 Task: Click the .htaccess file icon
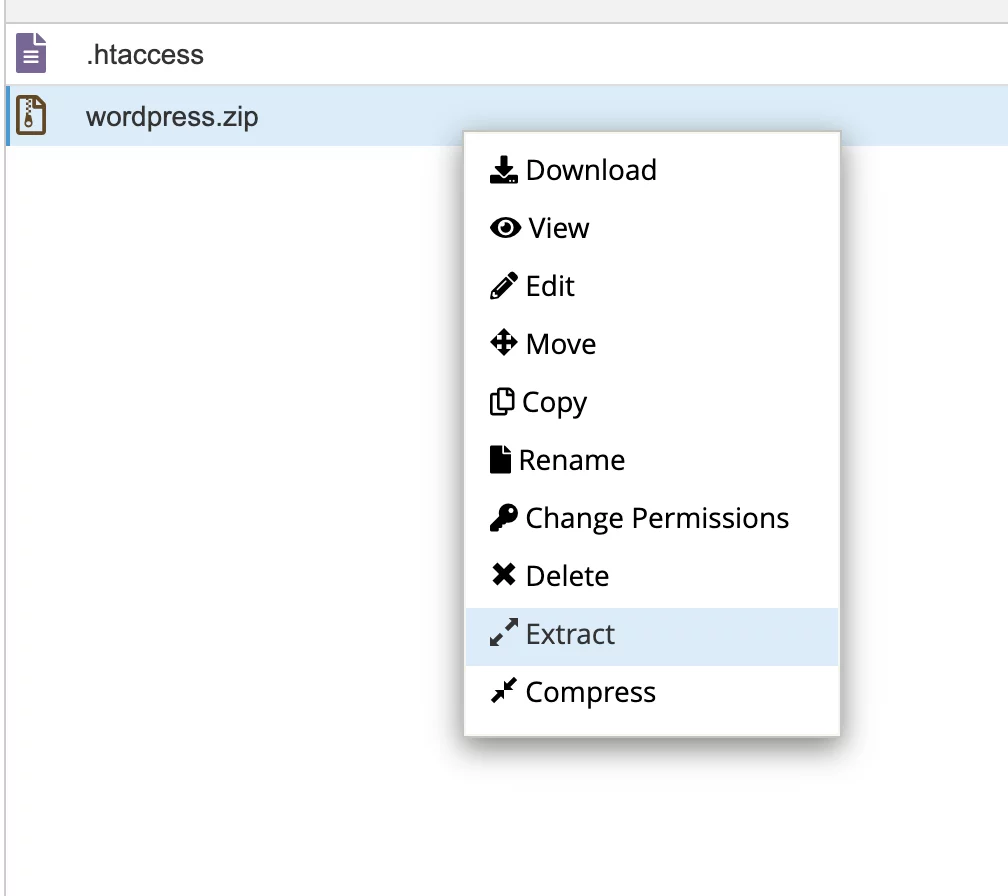point(31,53)
